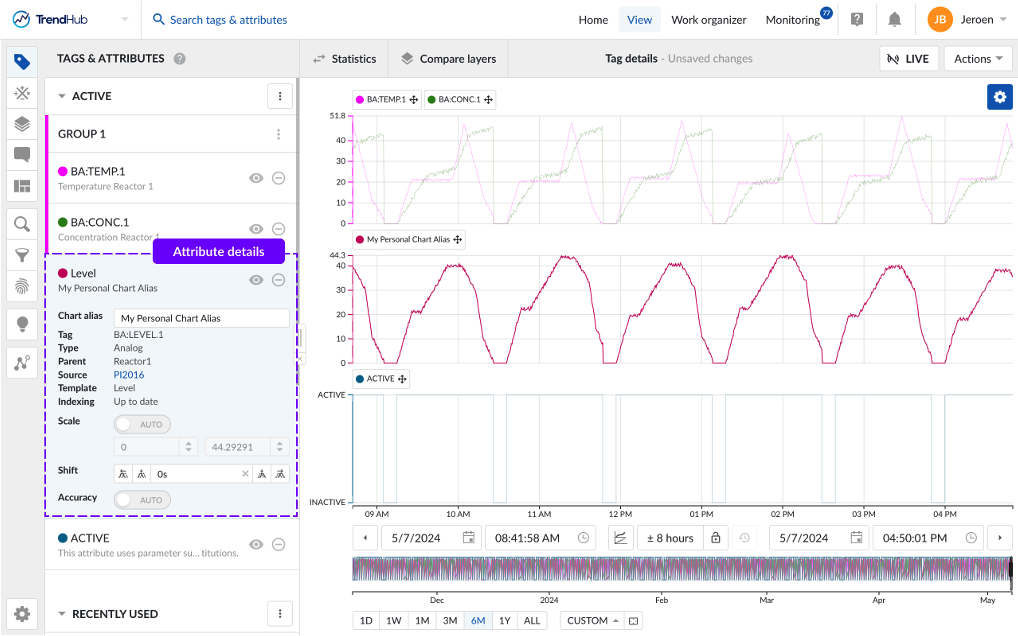
Task: Open the Monitoring menu item
Action: coord(792,20)
